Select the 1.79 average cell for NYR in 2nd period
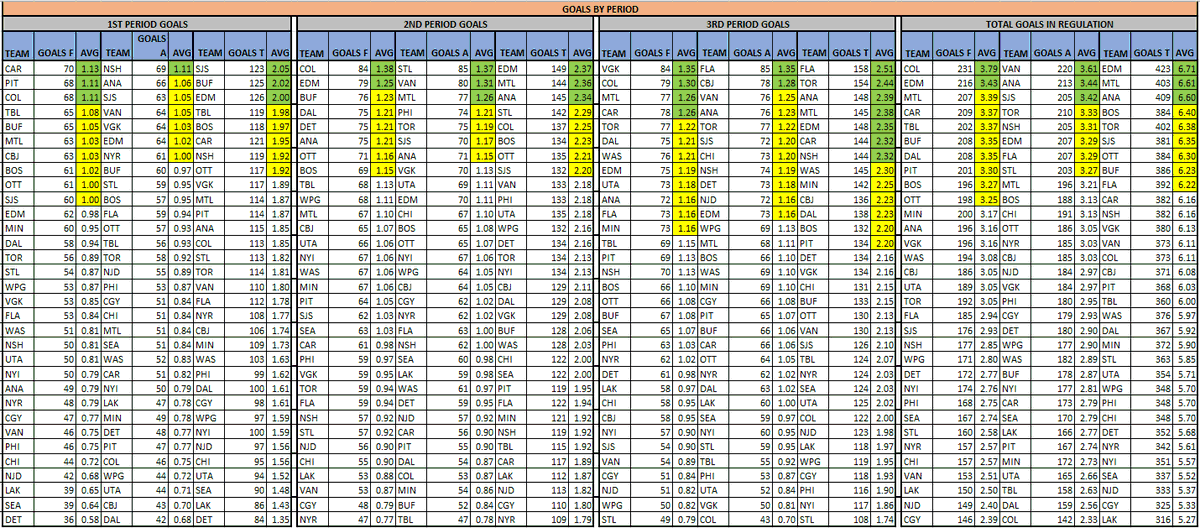This screenshot has height=528, width=1200. point(583,520)
